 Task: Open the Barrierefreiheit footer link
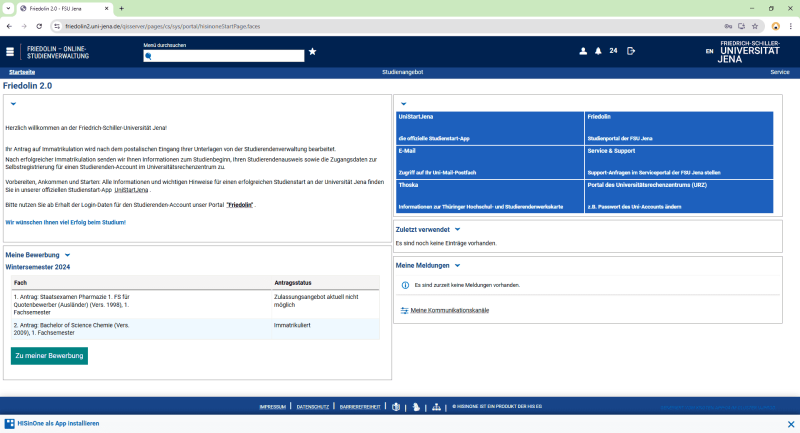(x=360, y=406)
